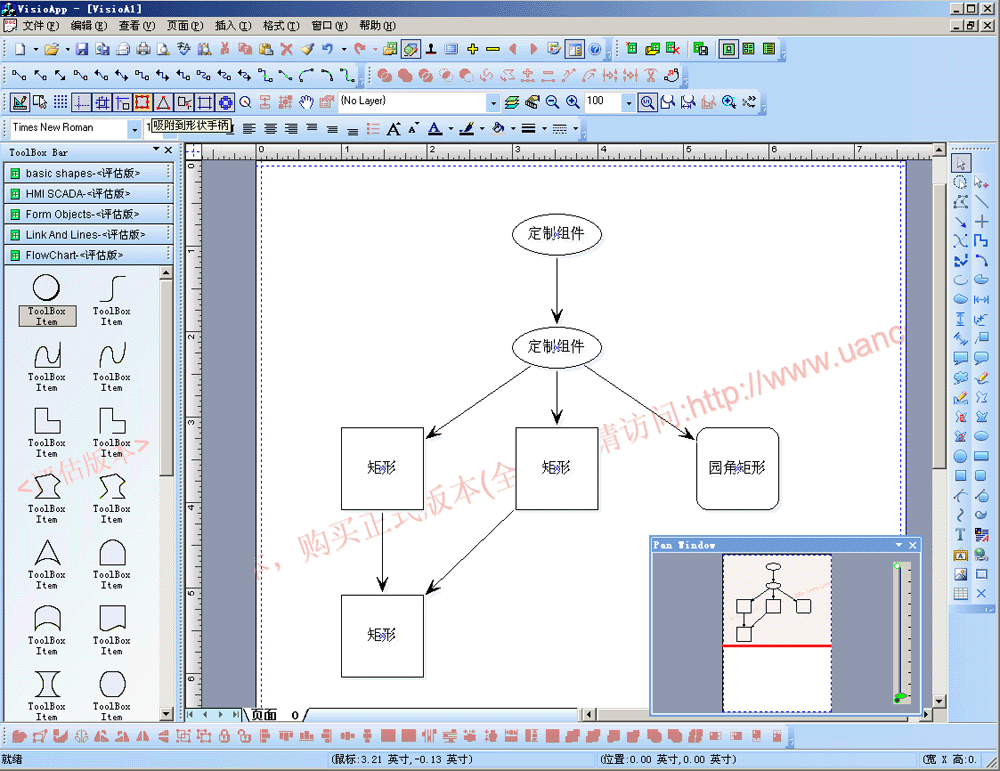This screenshot has height=771, width=1000.
Task: Open the 格式(F) menu
Action: pyautogui.click(x=279, y=26)
